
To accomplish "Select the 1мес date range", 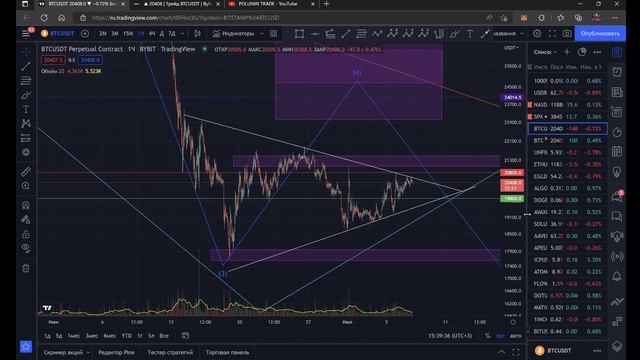I will 74,336.
